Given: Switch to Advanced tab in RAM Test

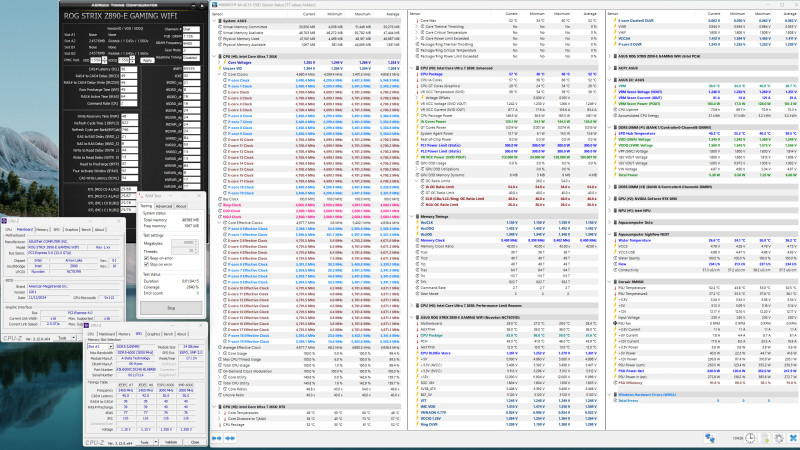Looking at the screenshot, I should (164, 206).
